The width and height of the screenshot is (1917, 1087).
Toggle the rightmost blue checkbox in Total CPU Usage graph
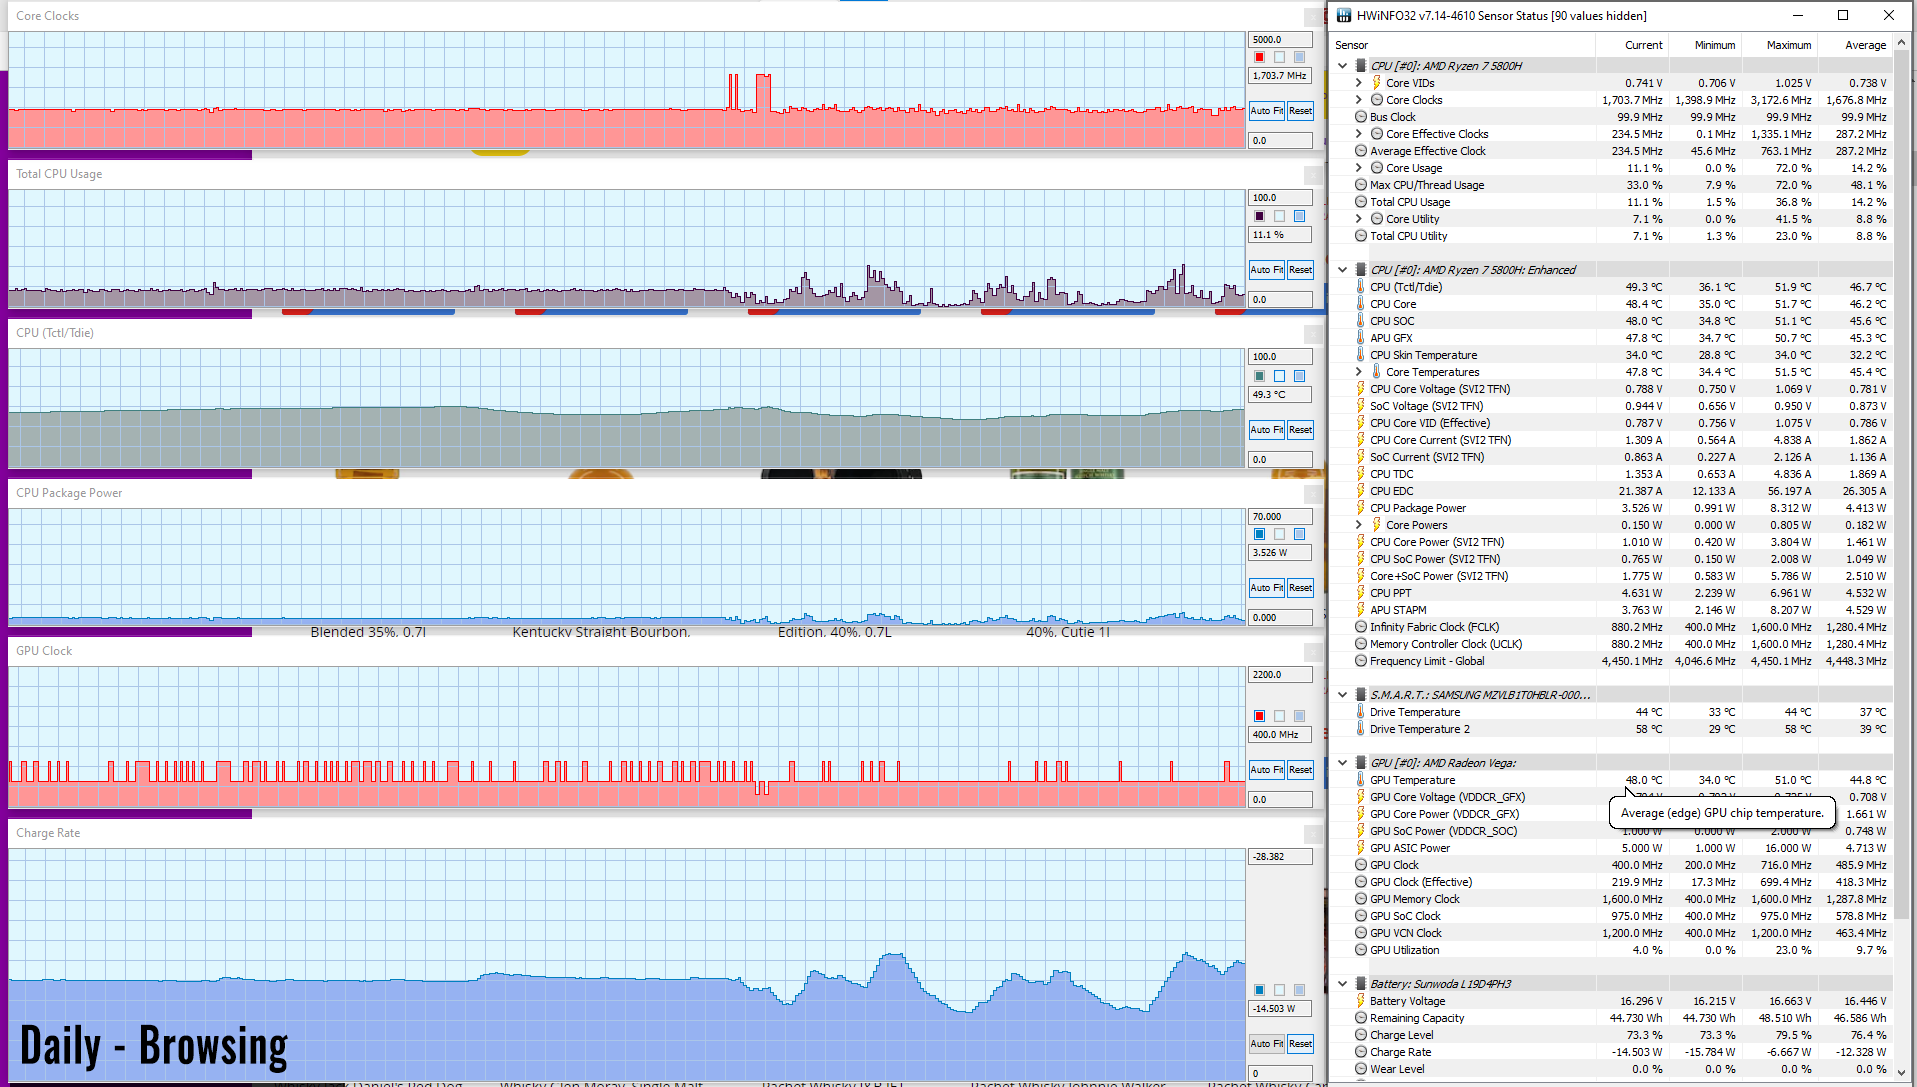click(x=1299, y=216)
